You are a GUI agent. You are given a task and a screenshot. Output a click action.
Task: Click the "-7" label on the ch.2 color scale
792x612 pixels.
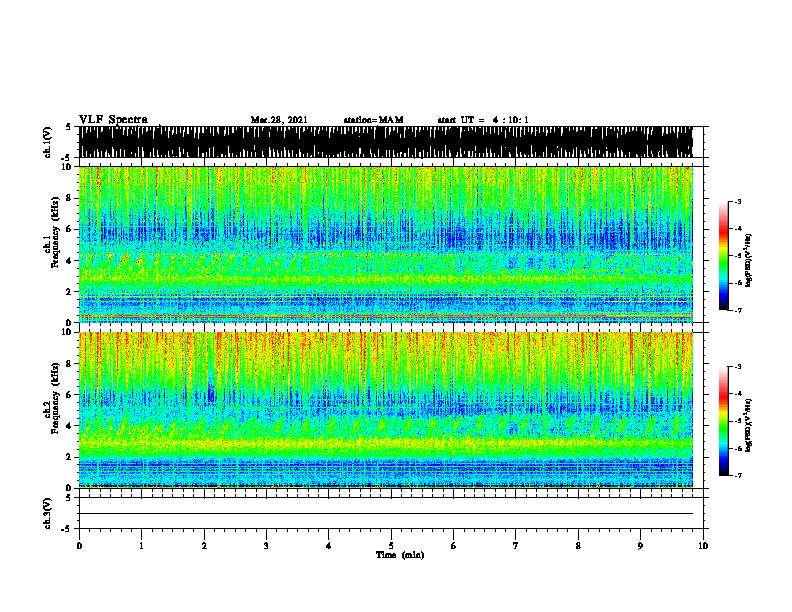pyautogui.click(x=737, y=475)
